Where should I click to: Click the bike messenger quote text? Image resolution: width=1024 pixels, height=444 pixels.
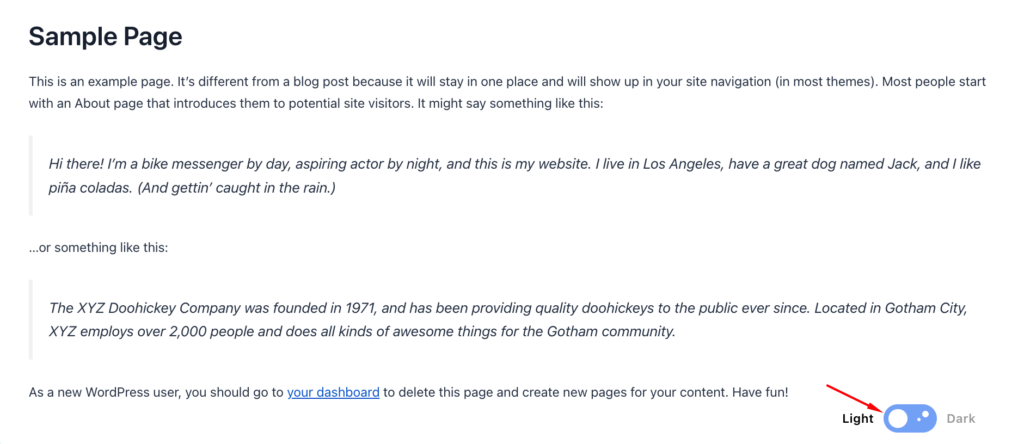click(x=515, y=176)
